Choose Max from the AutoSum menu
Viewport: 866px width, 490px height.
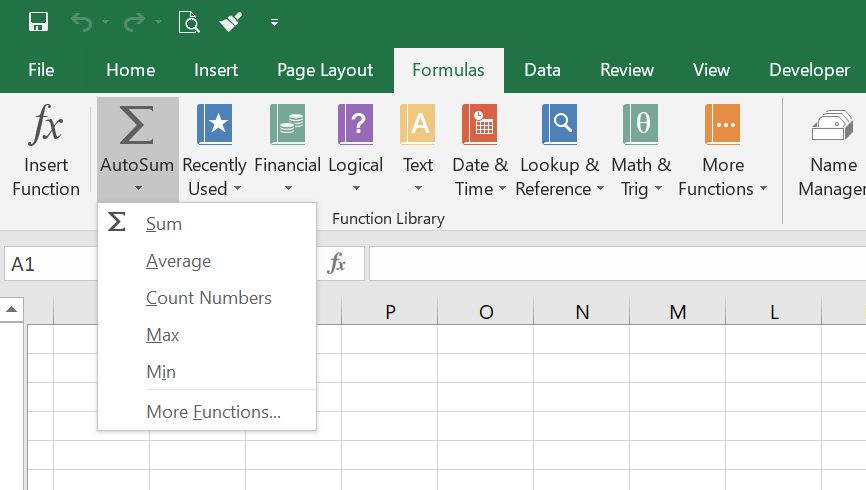point(207,335)
